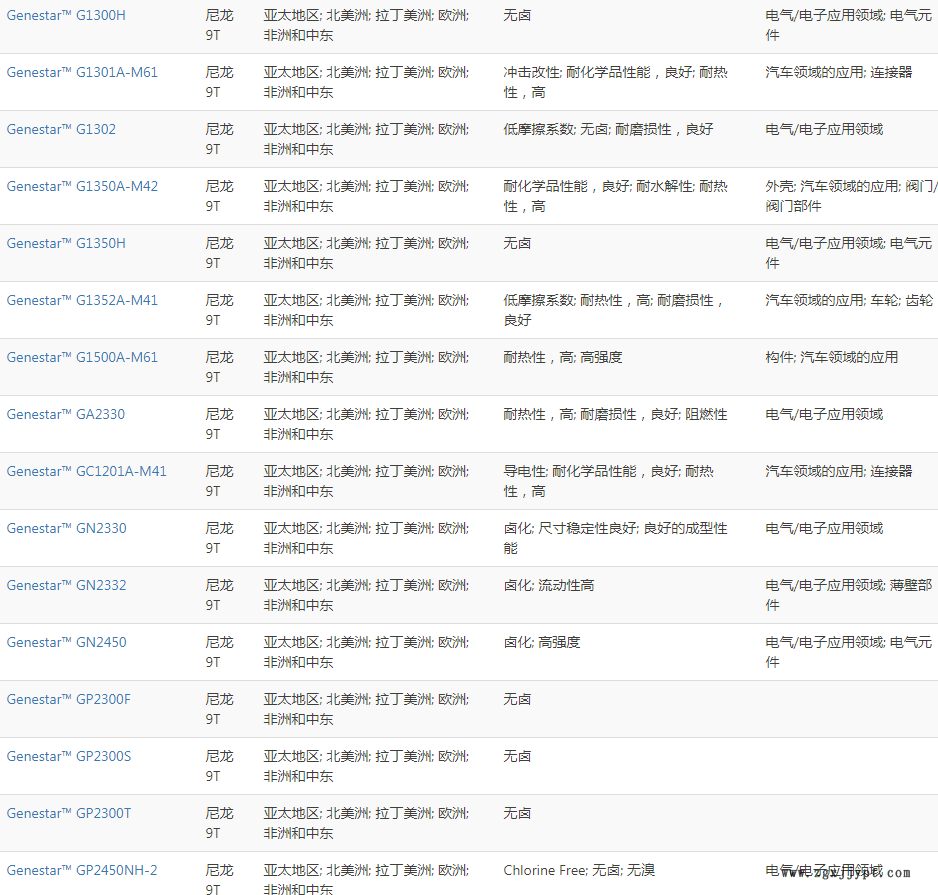Open the Genestar G1350H link

click(66, 244)
